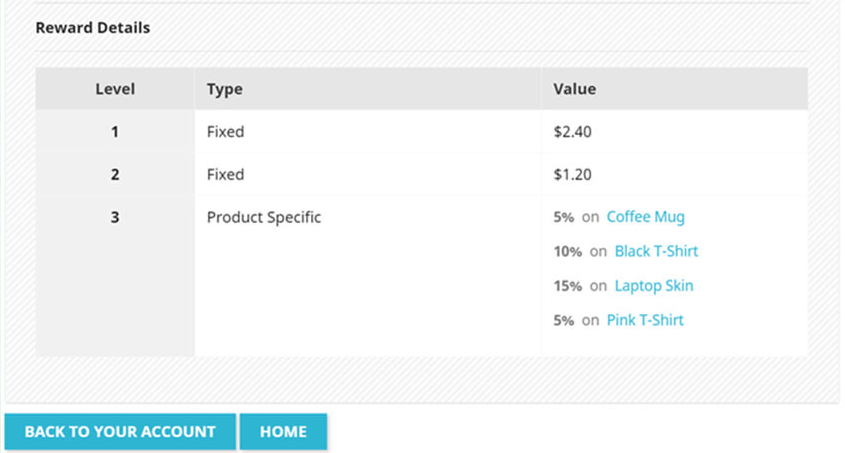Viewport: 845px width, 453px height.
Task: Follow the Laptop Skin link
Action: [654, 285]
